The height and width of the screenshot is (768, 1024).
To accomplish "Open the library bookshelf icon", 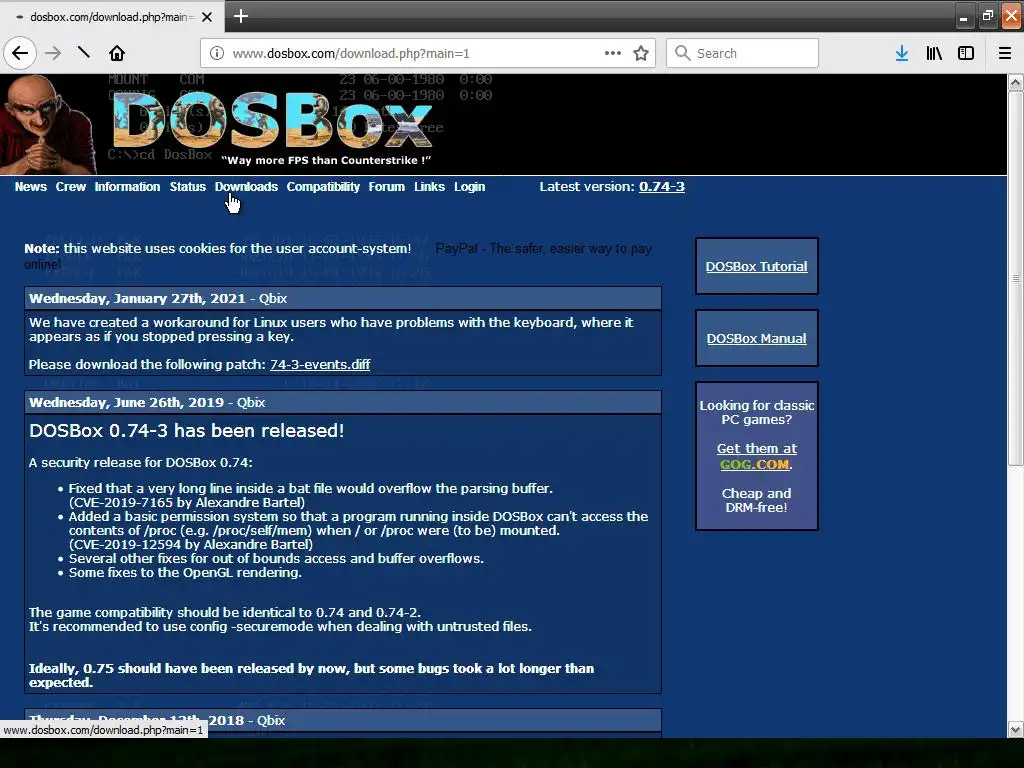I will [x=934, y=53].
